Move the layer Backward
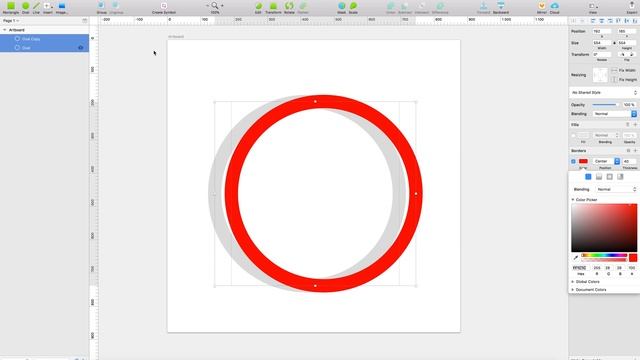 tap(501, 6)
